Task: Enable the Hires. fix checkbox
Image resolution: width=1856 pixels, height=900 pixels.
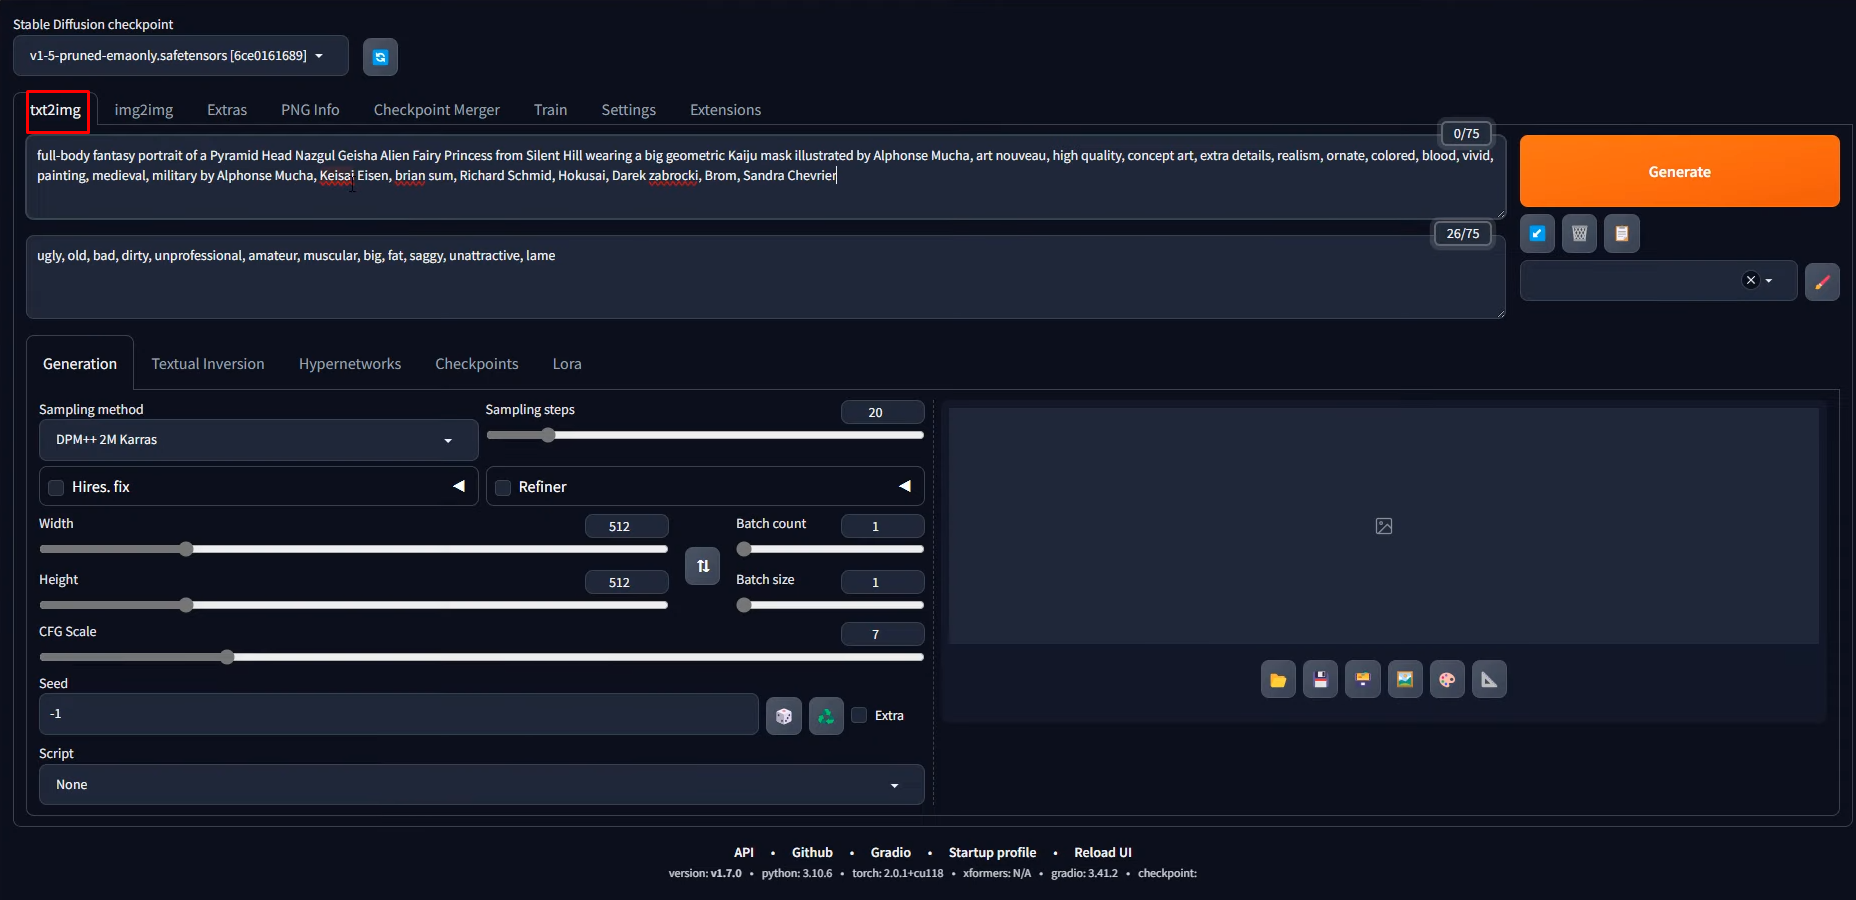Action: coord(56,488)
